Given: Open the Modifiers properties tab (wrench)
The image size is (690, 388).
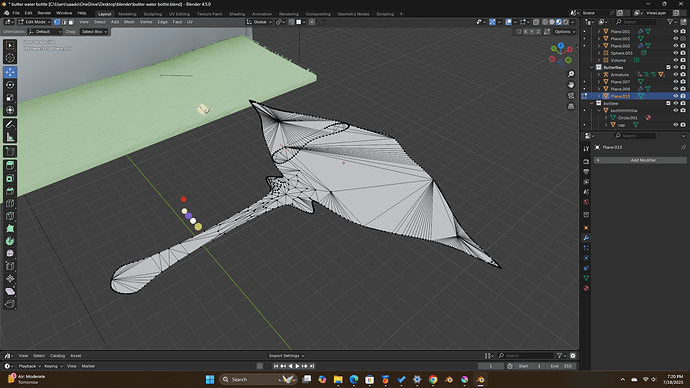Looking at the screenshot, I should [x=586, y=238].
